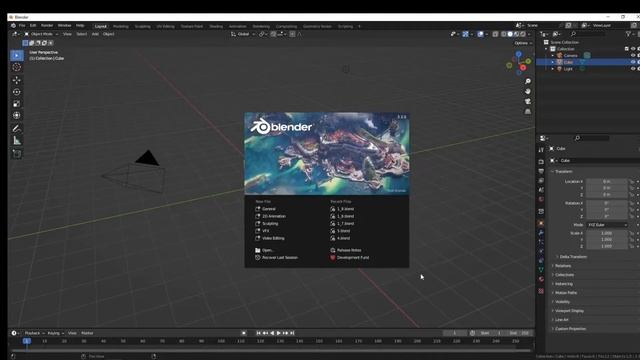
Task: Select the Rotate tool
Action: pos(17,92)
